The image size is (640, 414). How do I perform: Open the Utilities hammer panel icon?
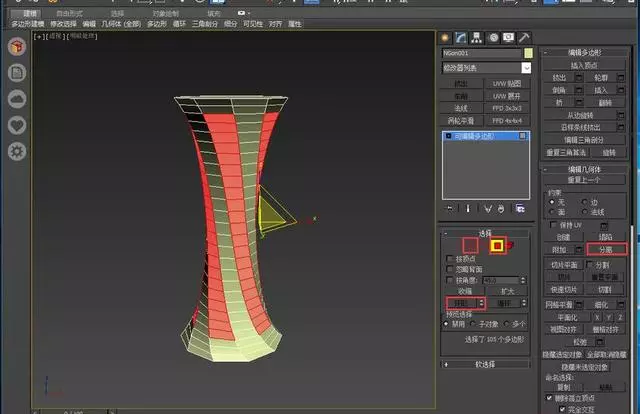tap(522, 38)
